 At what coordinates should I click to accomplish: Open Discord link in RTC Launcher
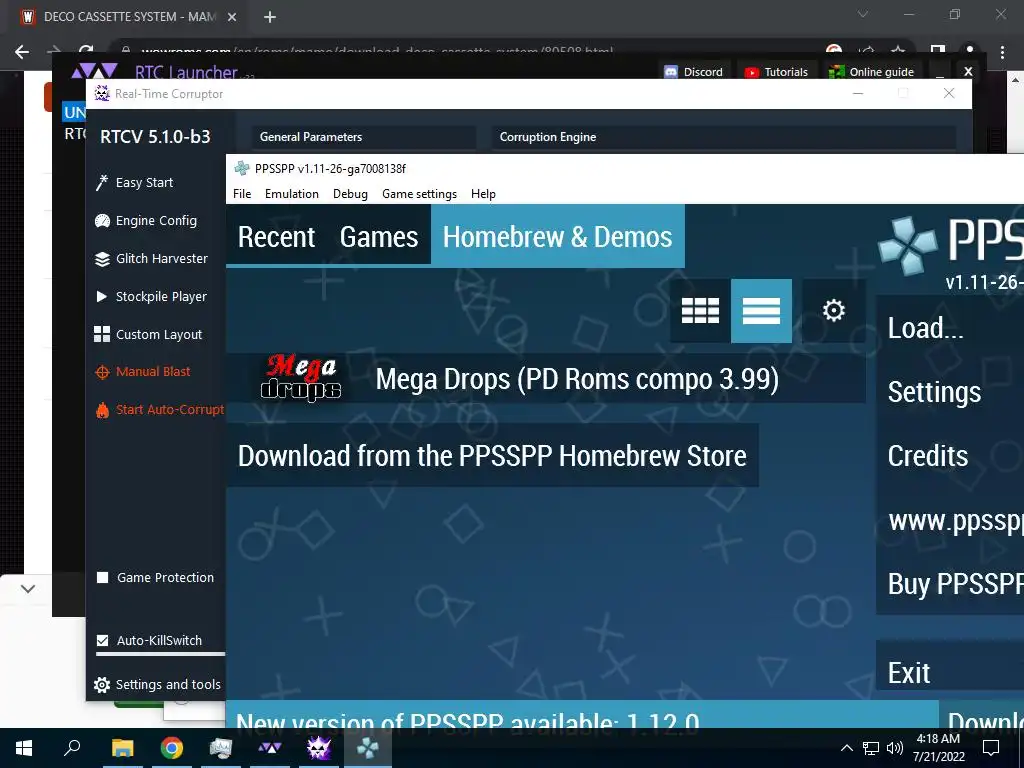(x=694, y=72)
